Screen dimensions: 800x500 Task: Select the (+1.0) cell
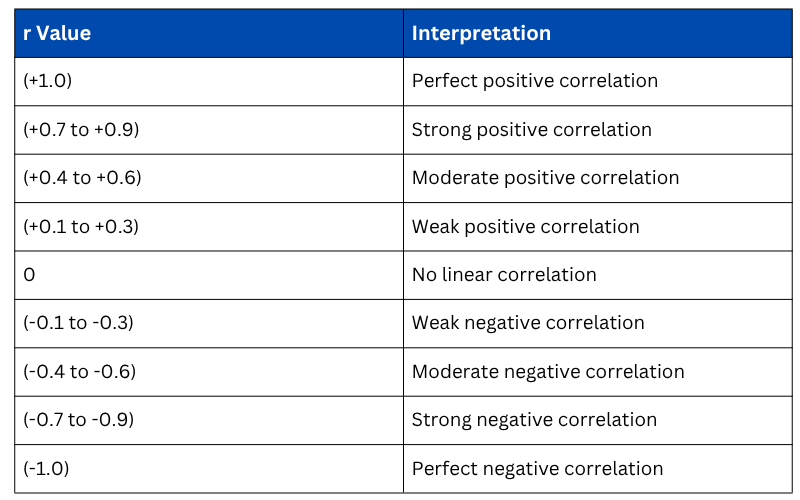tap(47, 81)
